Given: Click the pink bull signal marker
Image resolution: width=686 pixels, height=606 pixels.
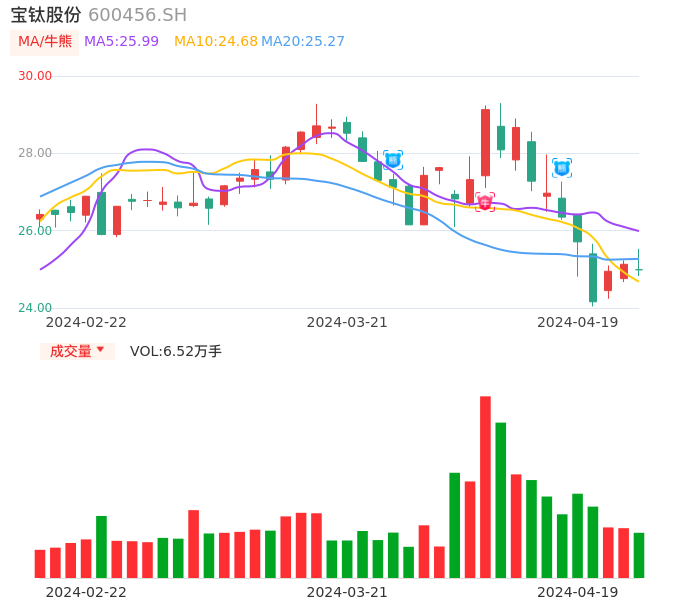Looking at the screenshot, I should click(485, 202).
